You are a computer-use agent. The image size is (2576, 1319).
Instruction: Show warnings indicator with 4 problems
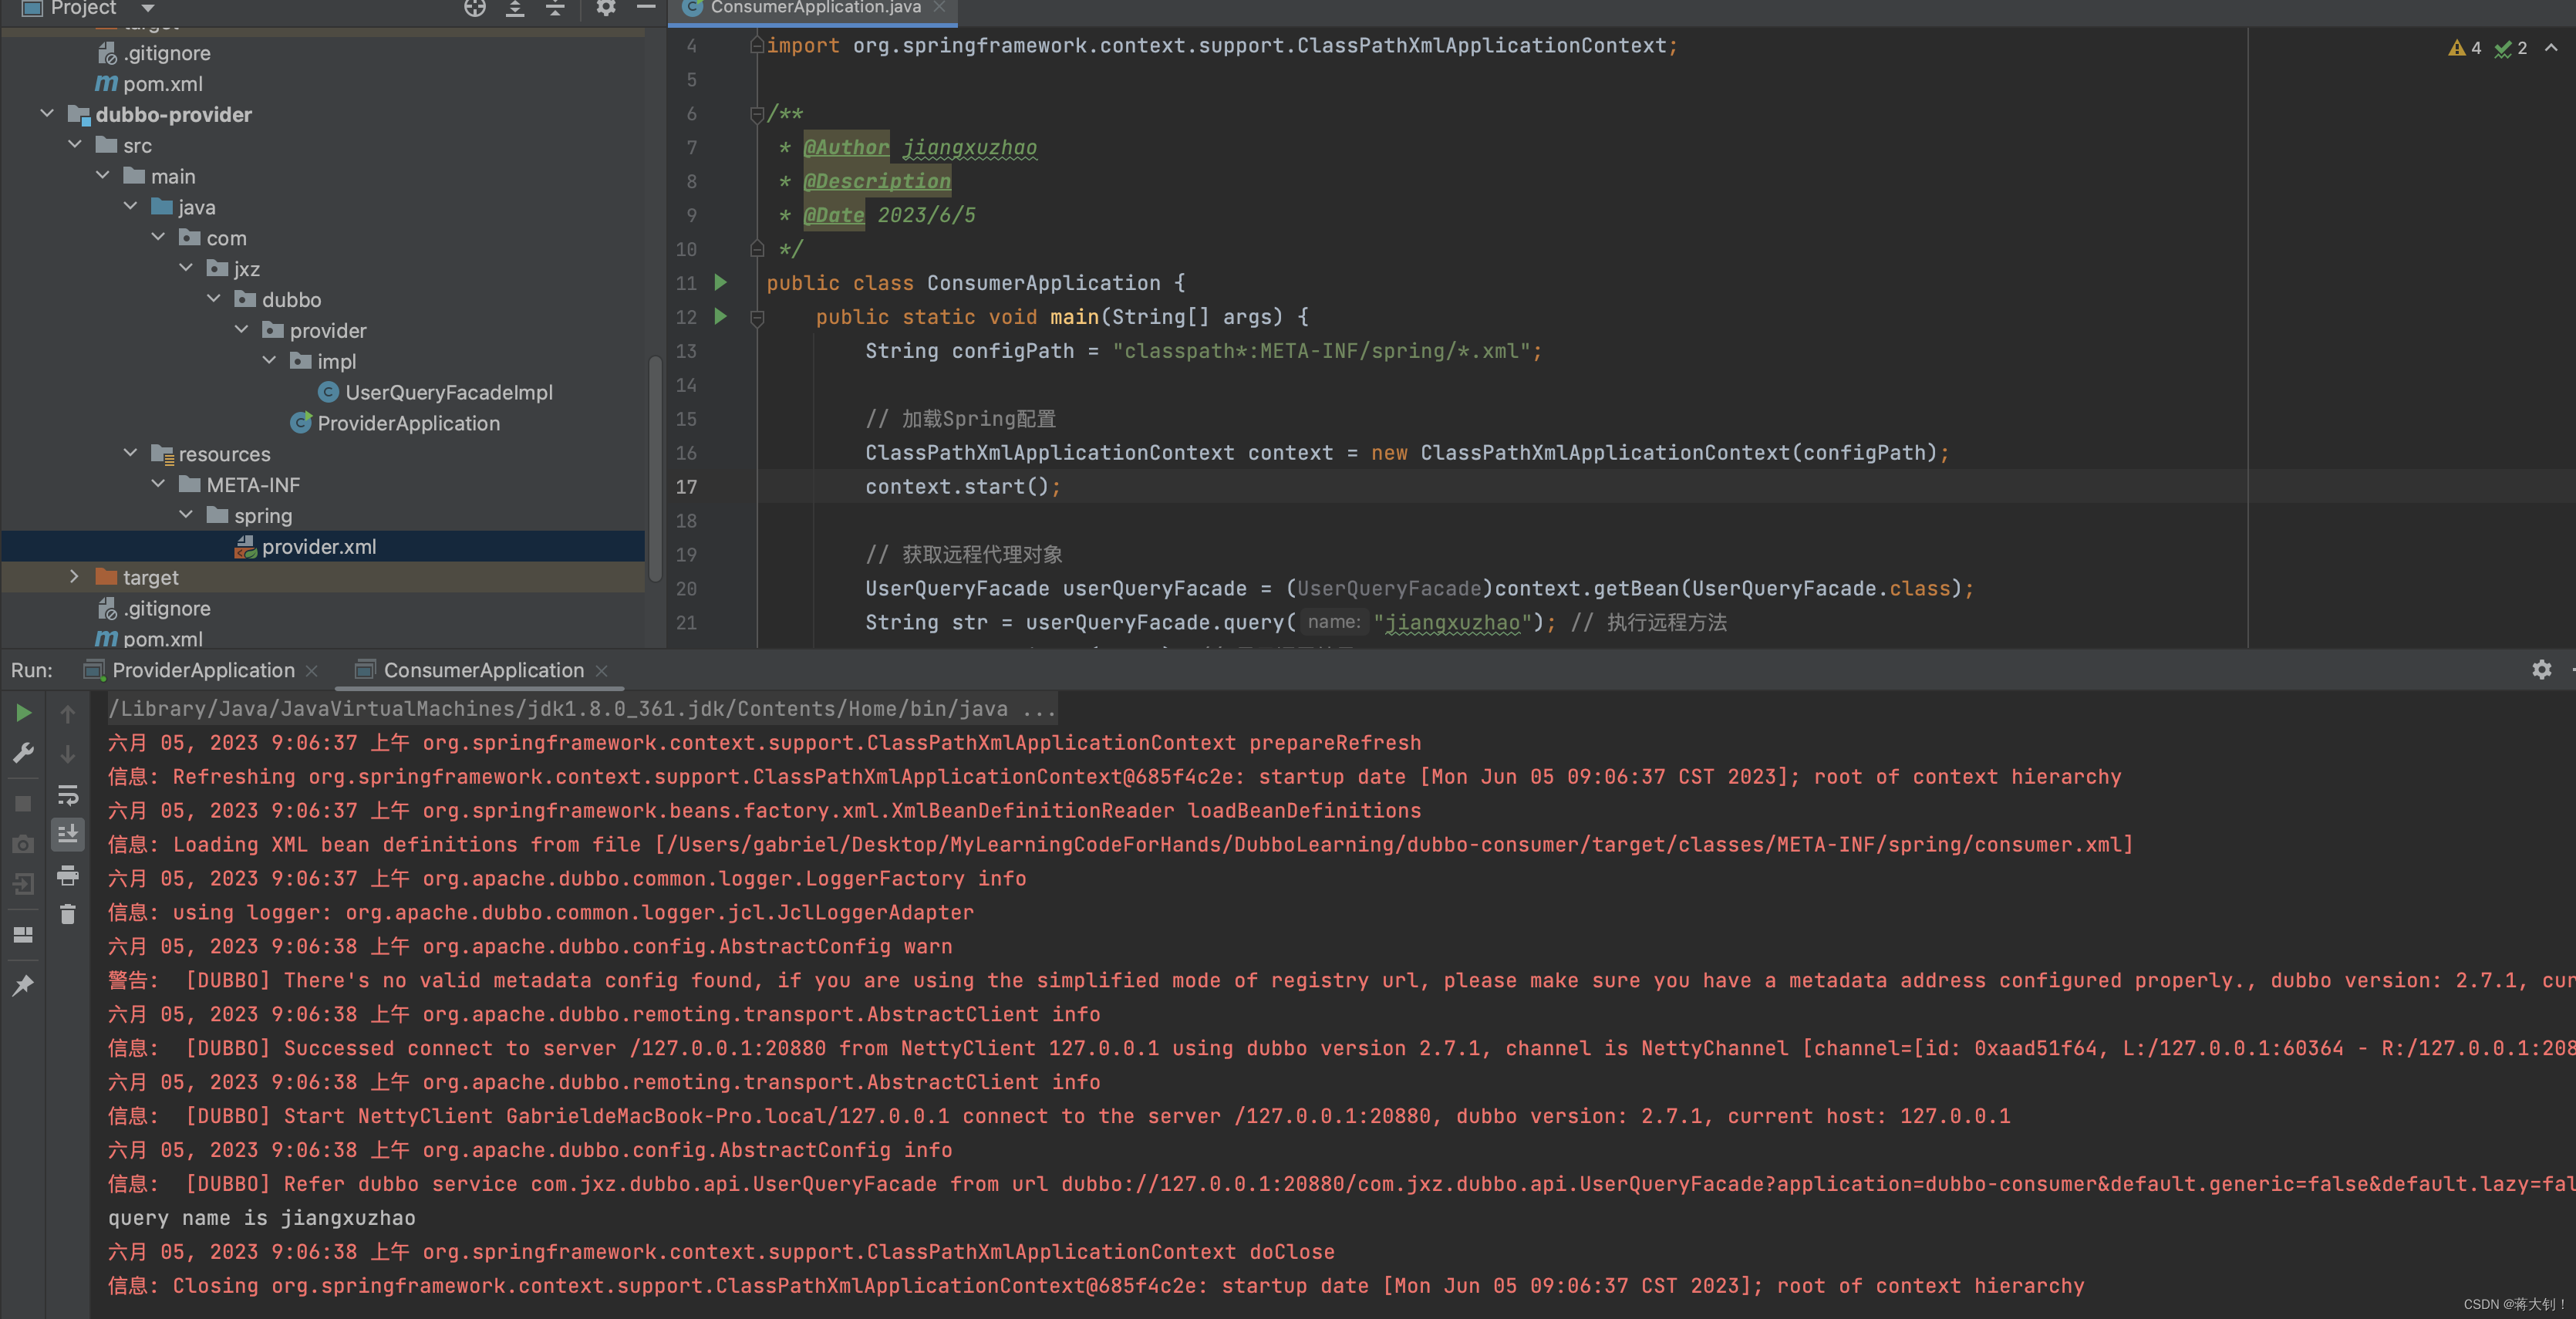pos(2464,48)
